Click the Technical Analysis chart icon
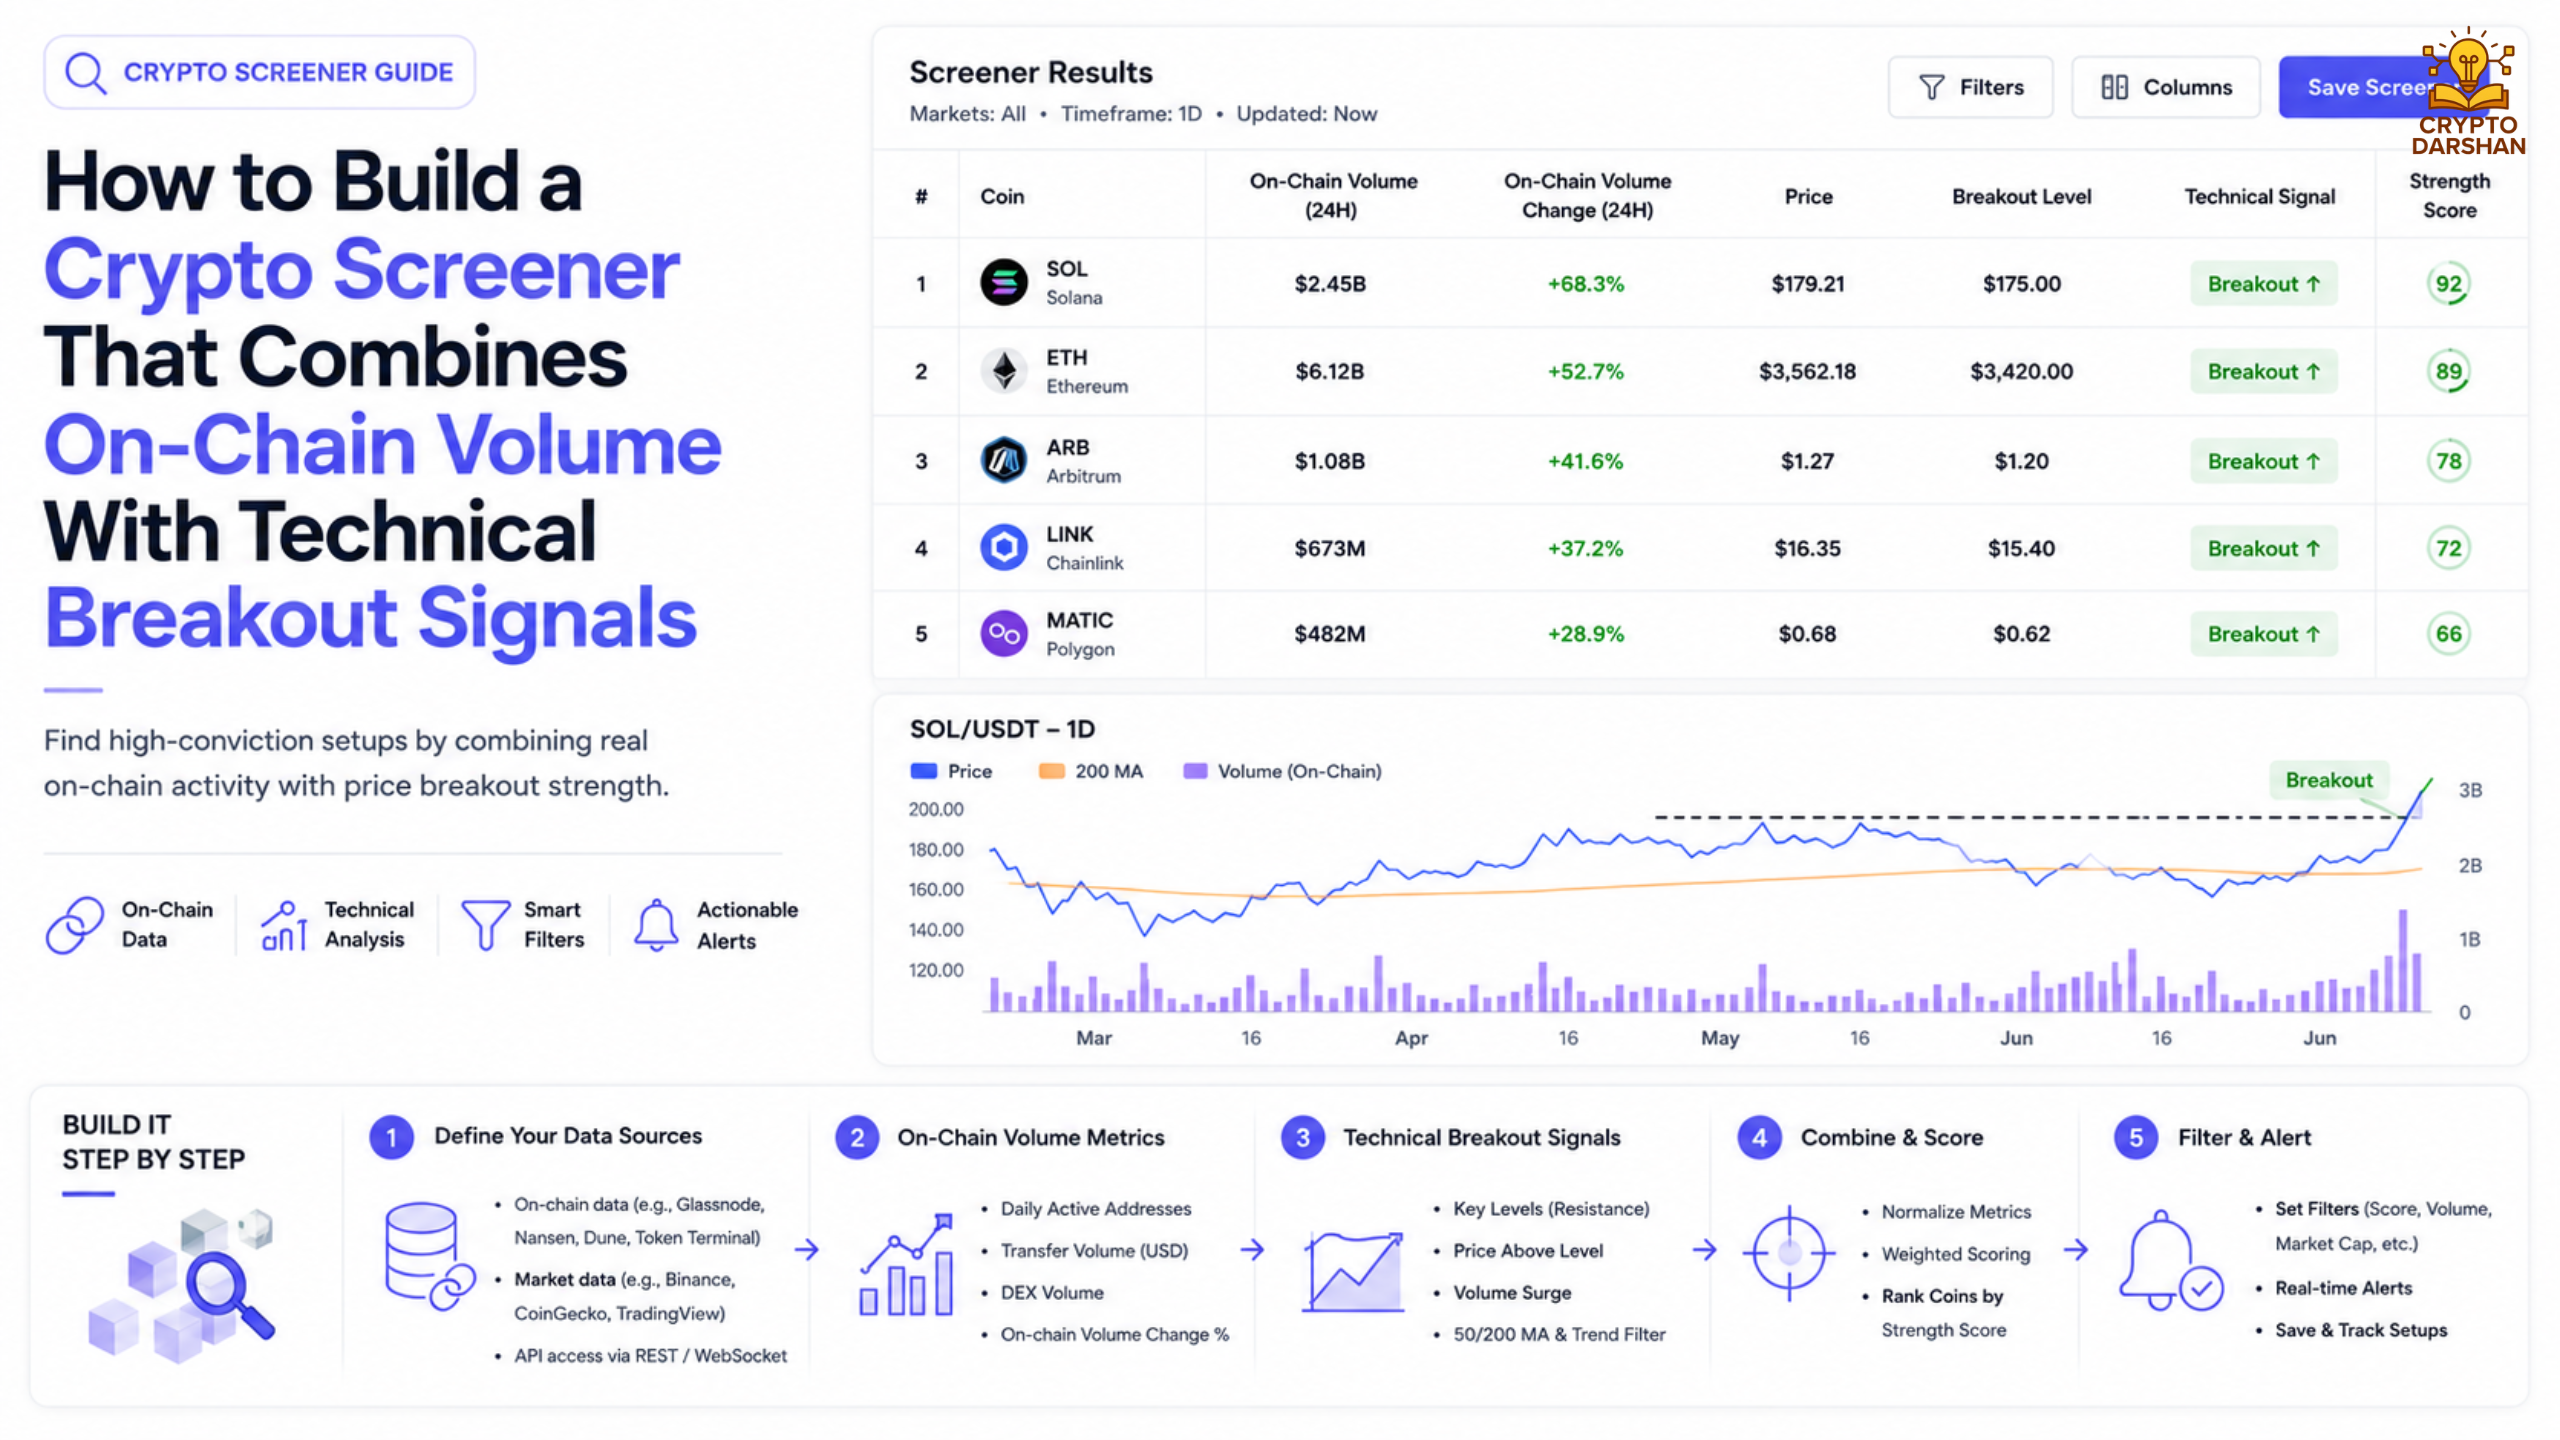2560x1440 pixels. click(284, 925)
